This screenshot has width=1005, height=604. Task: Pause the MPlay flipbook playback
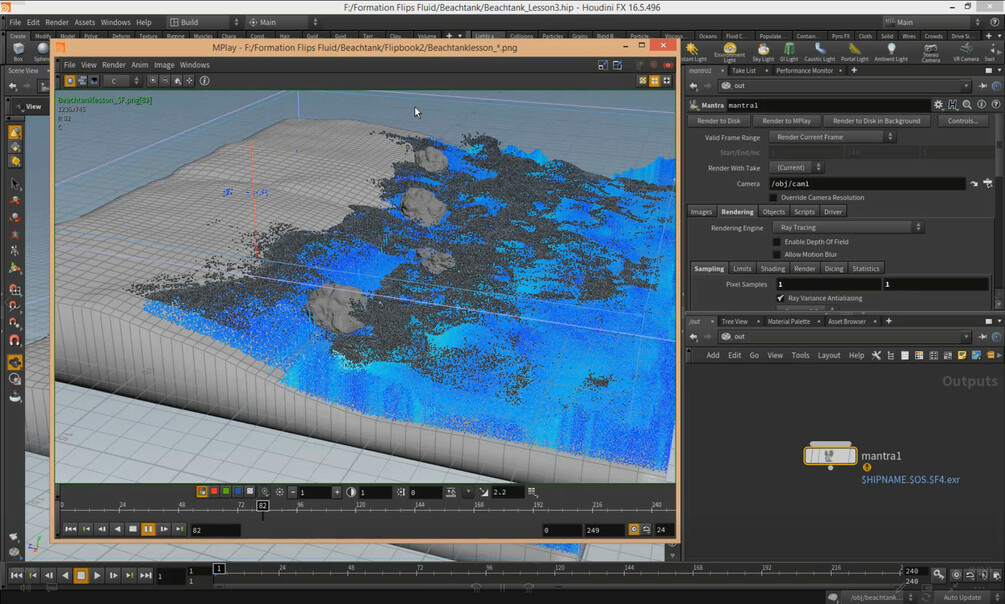148,529
